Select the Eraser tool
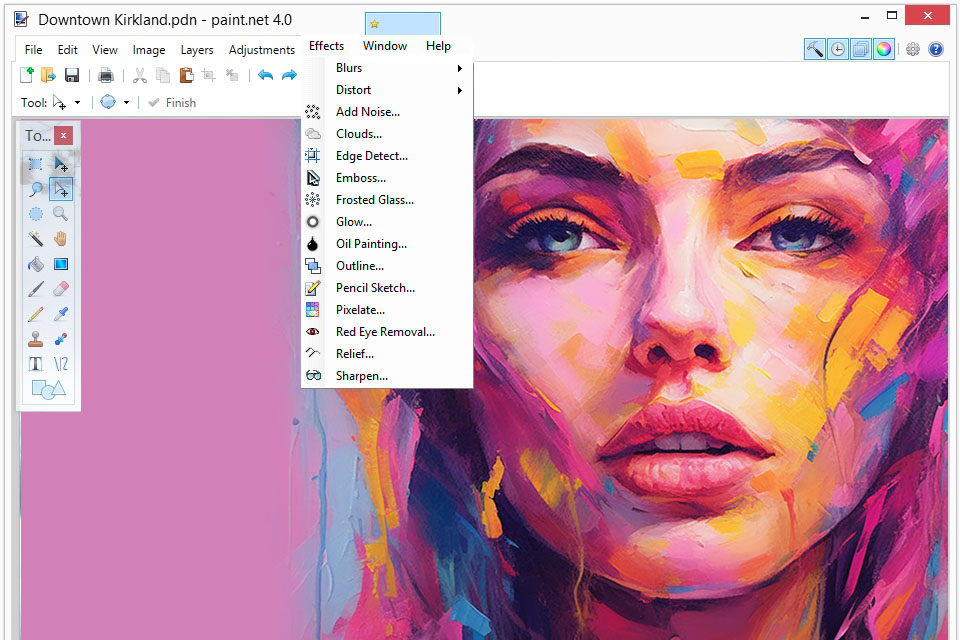Screen dimensions: 960x640 pos(61,289)
